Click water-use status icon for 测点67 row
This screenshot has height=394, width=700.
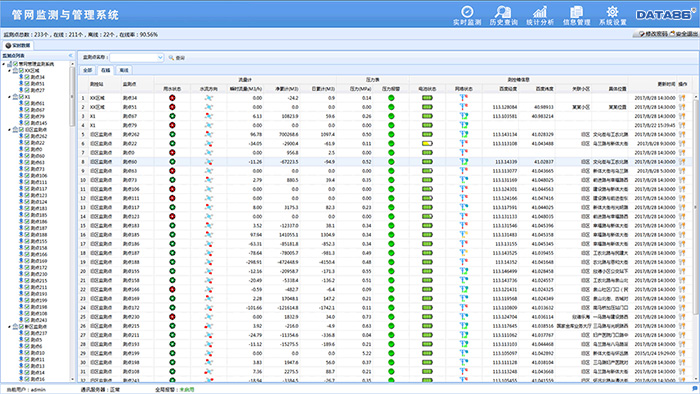(x=172, y=116)
